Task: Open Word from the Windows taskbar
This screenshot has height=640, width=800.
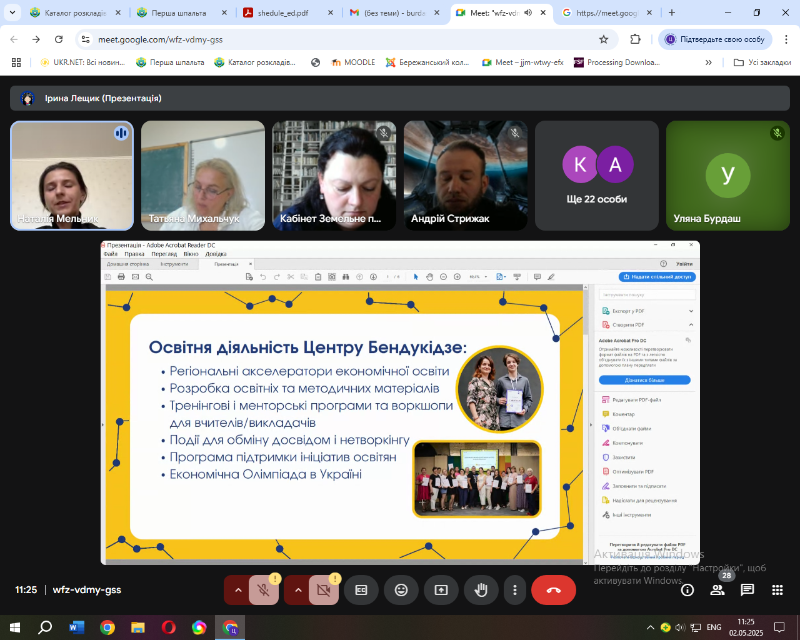Action: coord(77,627)
